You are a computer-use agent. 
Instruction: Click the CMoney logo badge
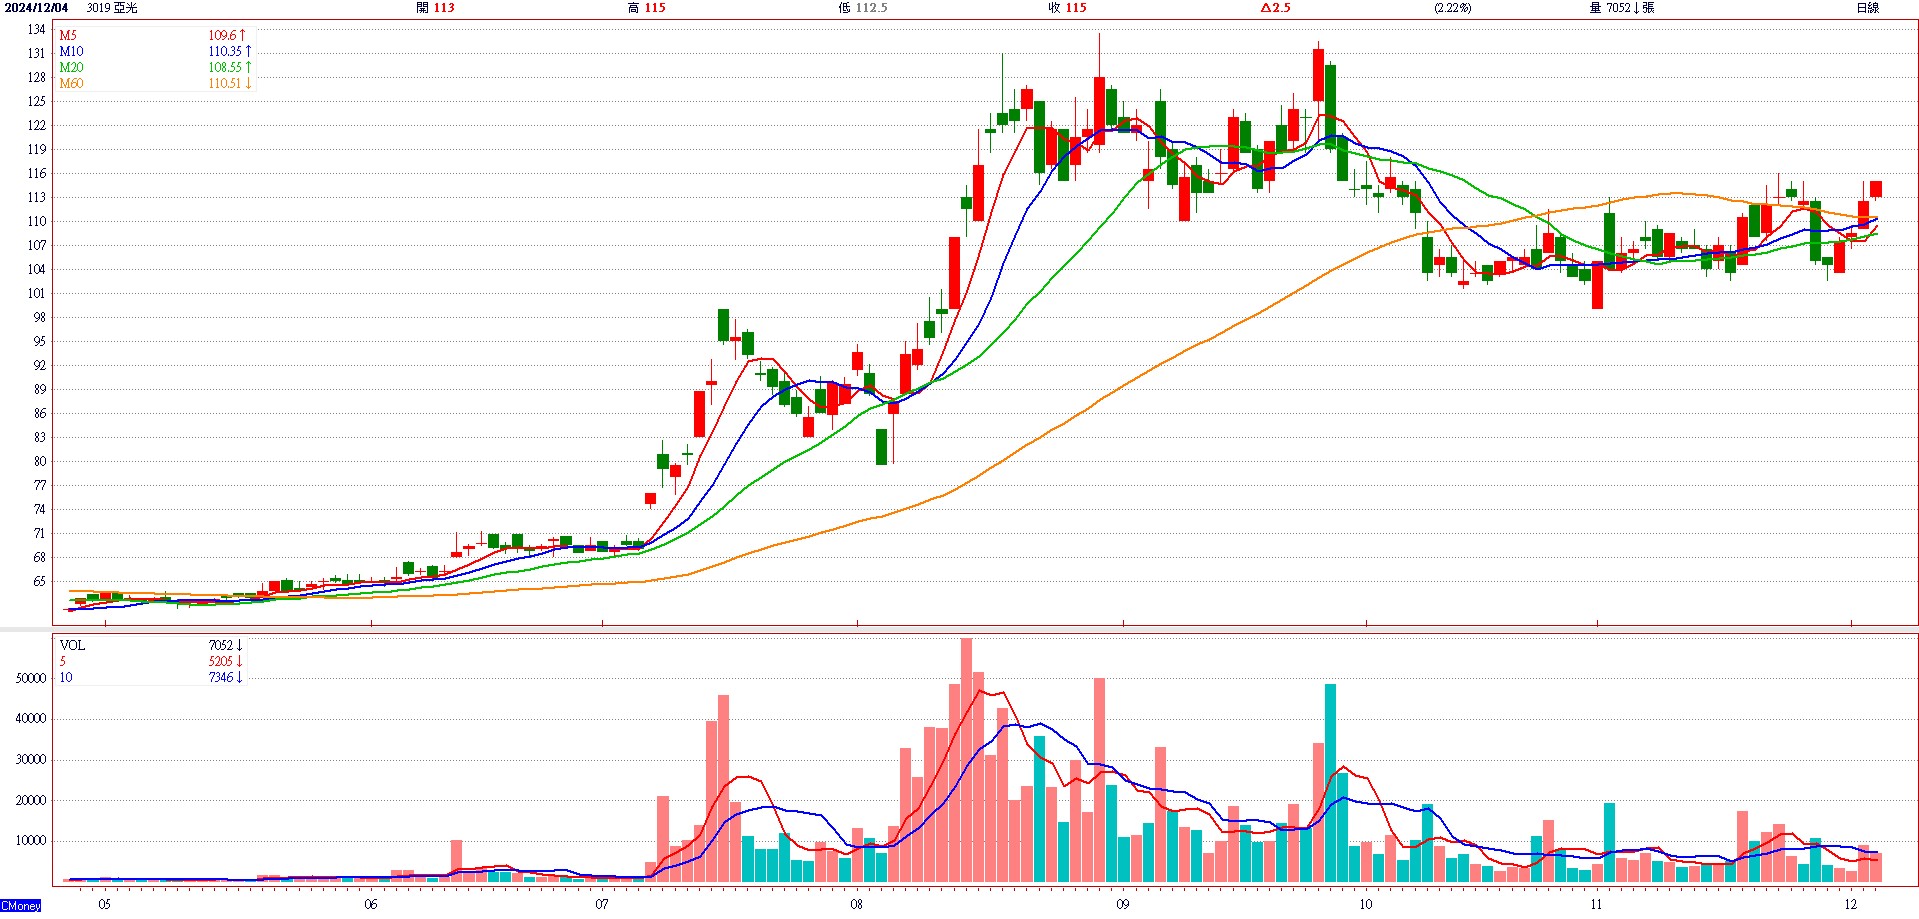click(x=21, y=906)
